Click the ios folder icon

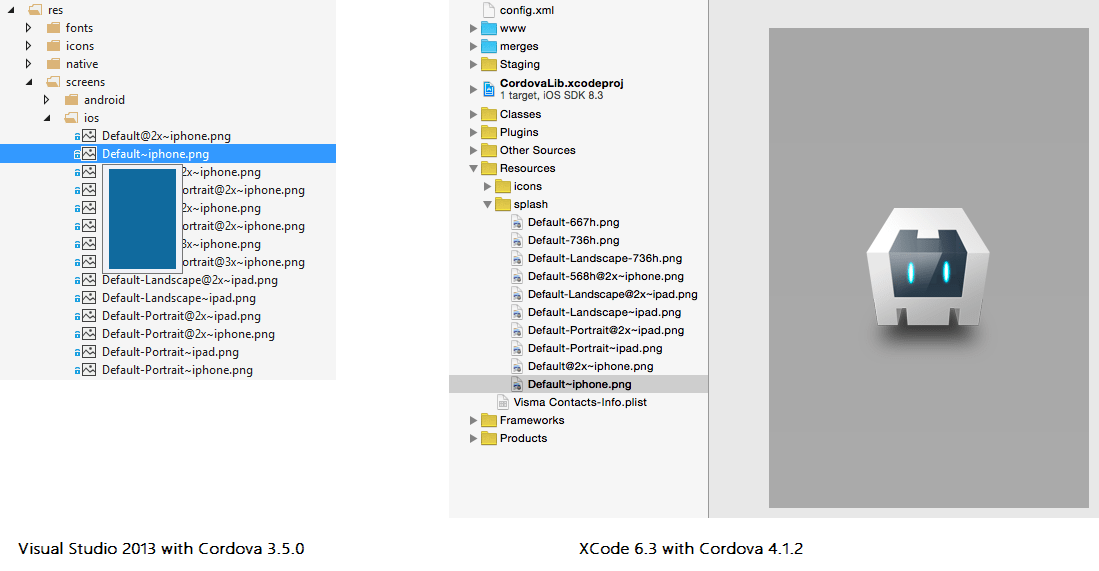[71, 118]
